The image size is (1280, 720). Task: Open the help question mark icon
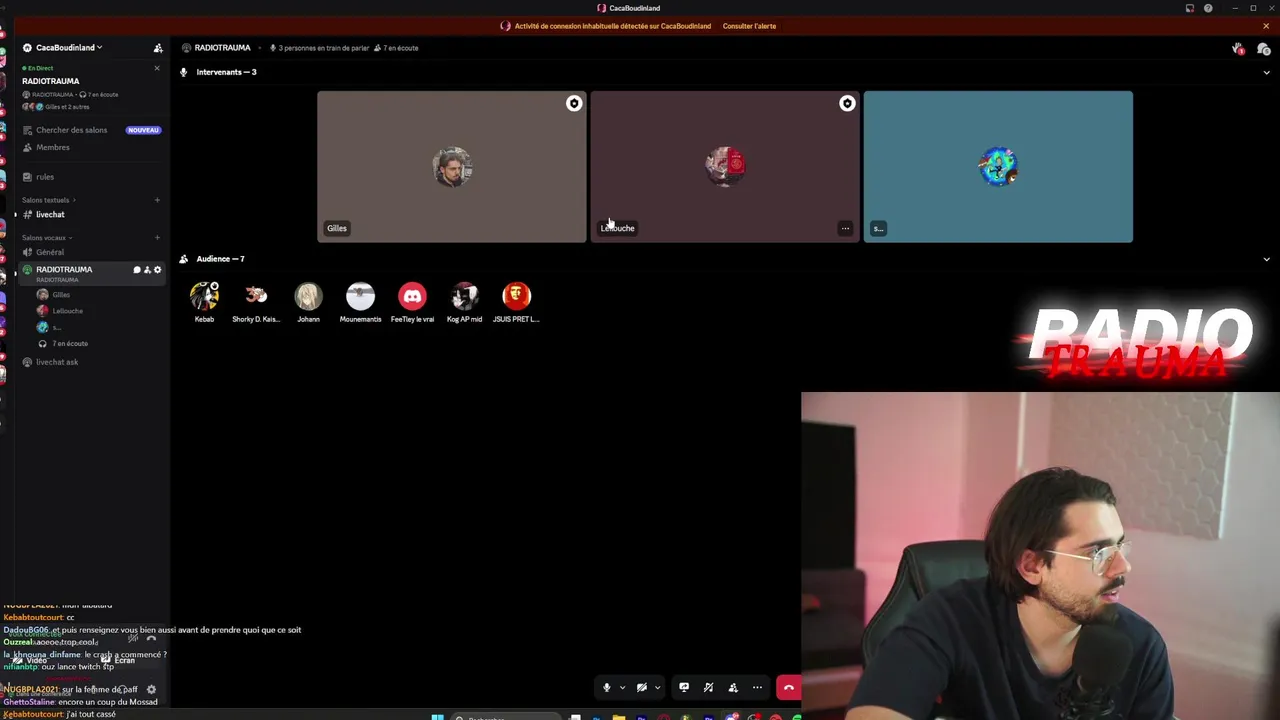click(x=1208, y=8)
